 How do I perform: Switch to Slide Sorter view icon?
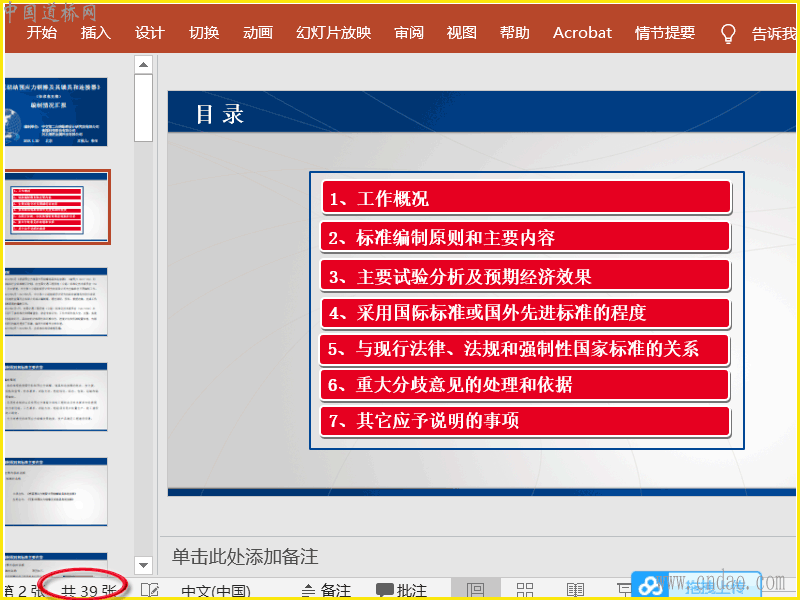pos(525,590)
